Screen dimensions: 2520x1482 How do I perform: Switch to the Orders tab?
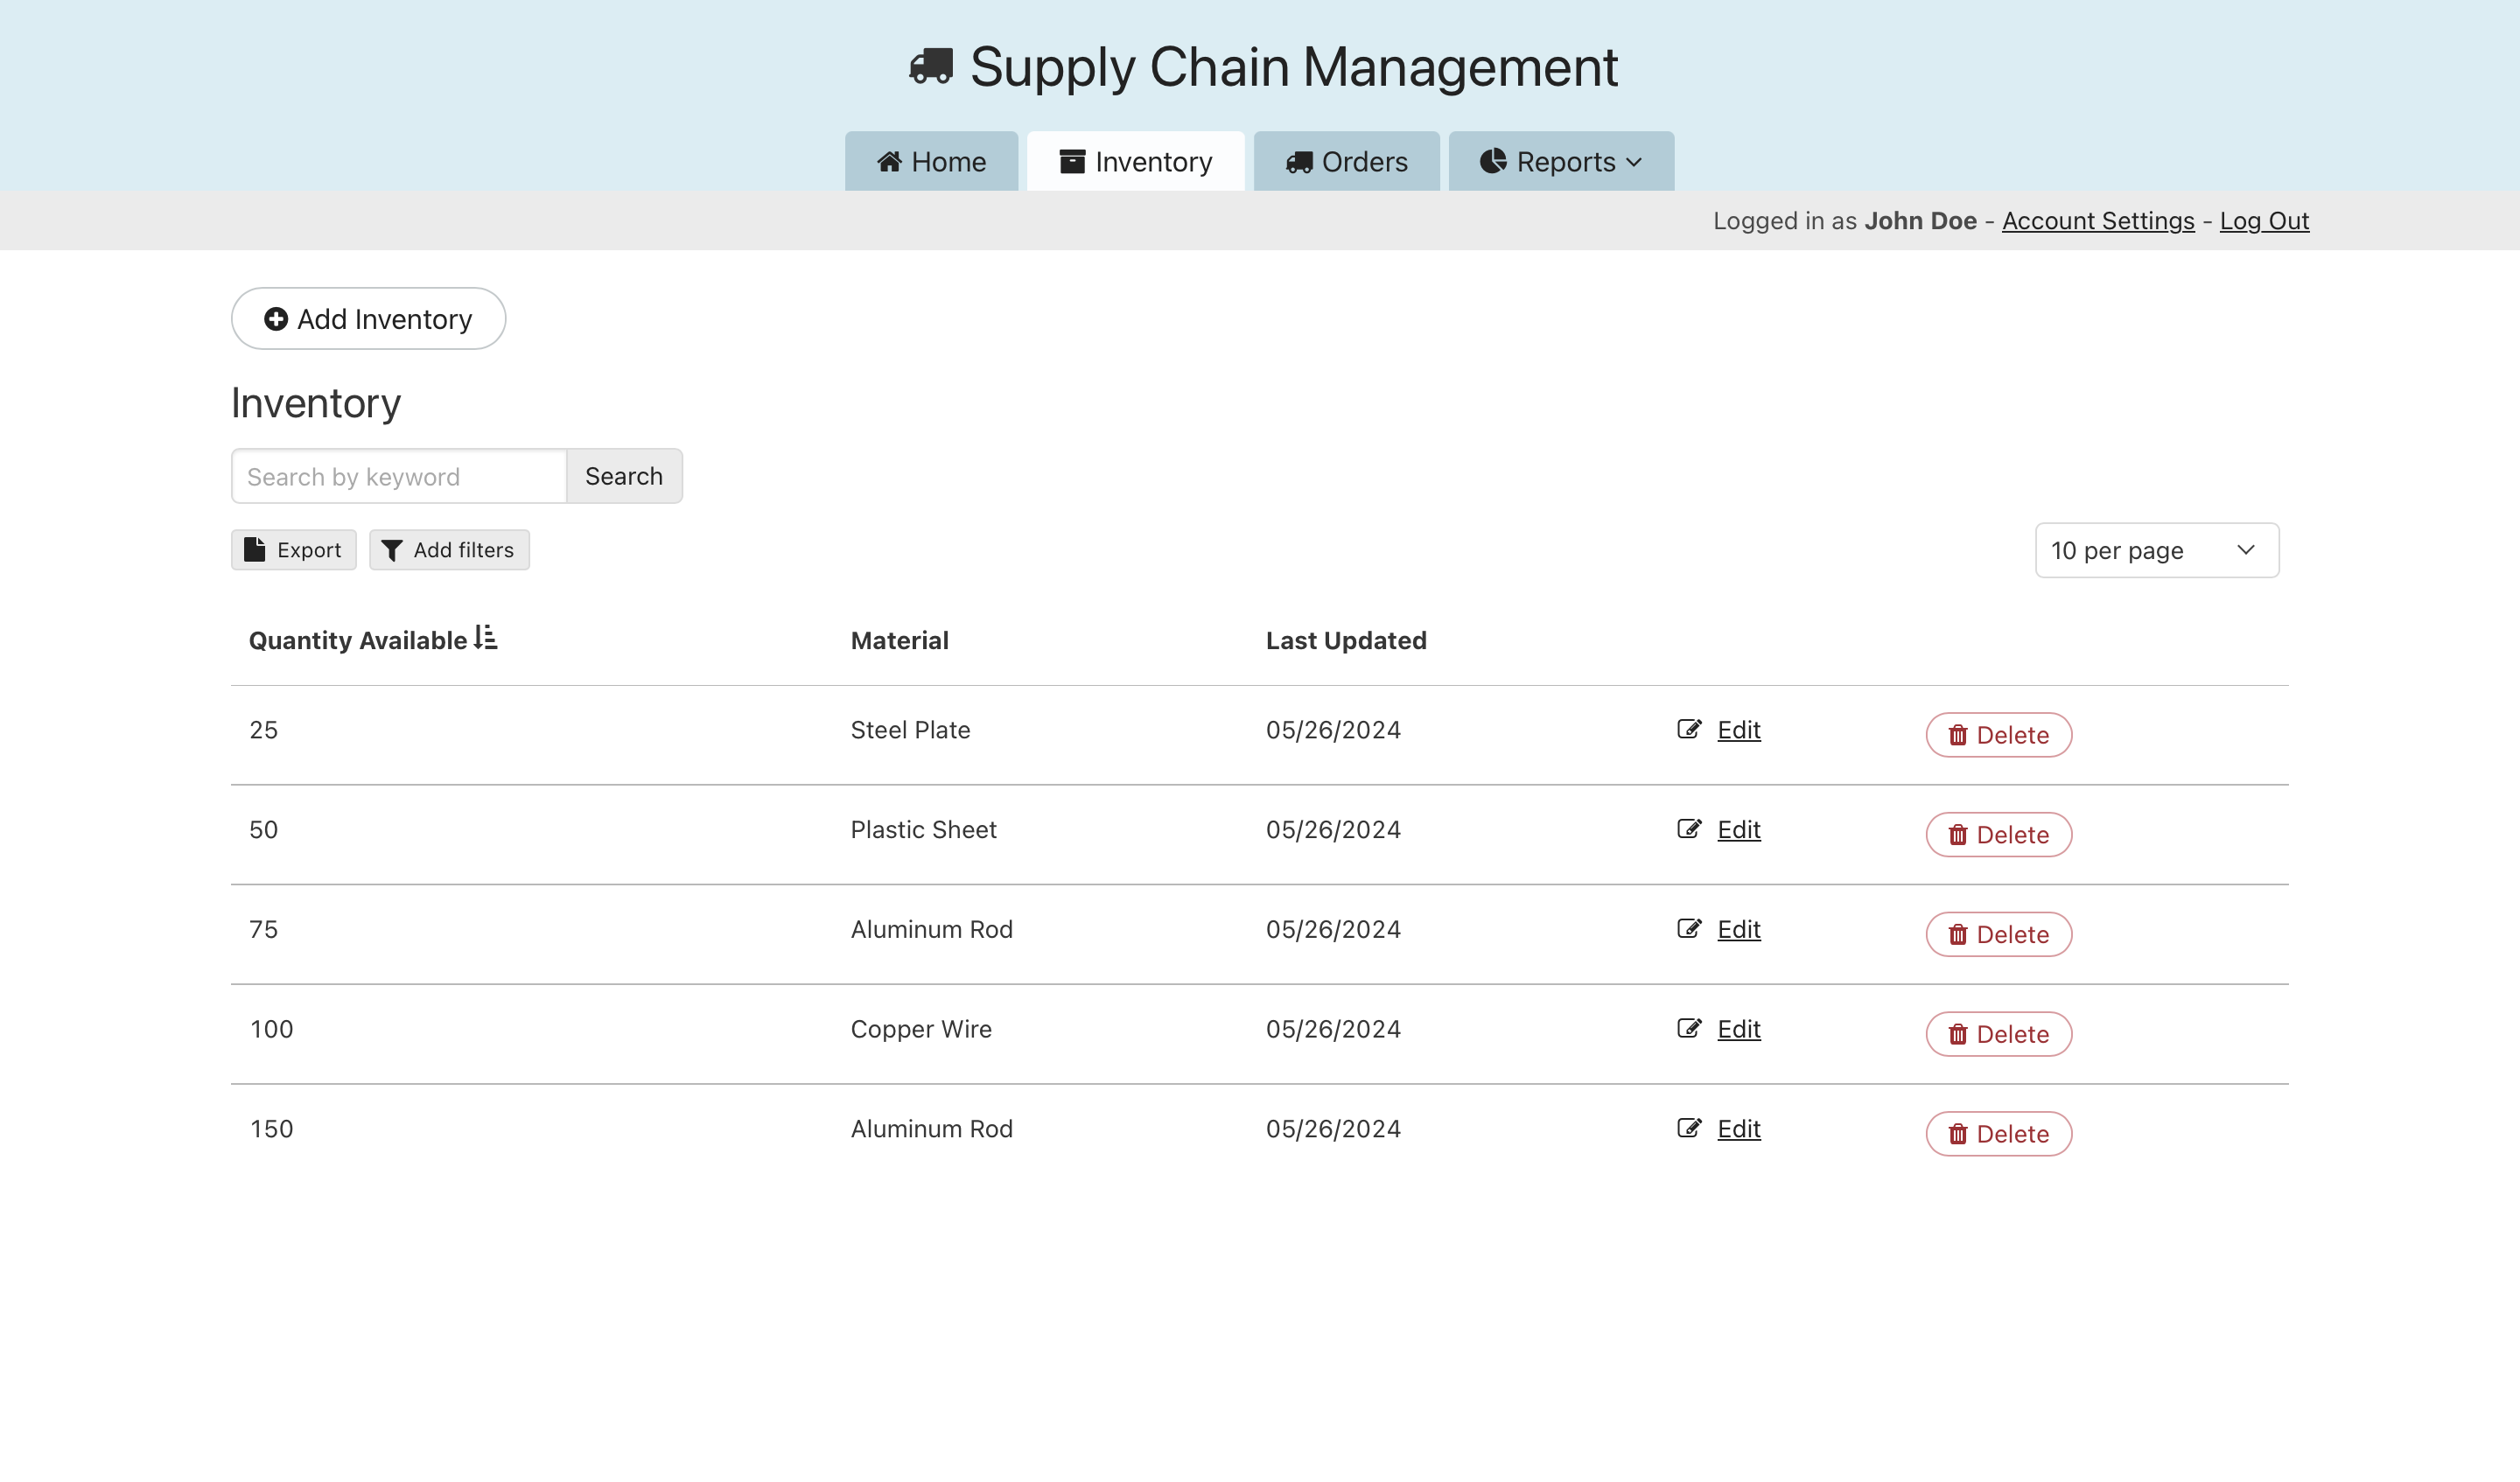1346,162
